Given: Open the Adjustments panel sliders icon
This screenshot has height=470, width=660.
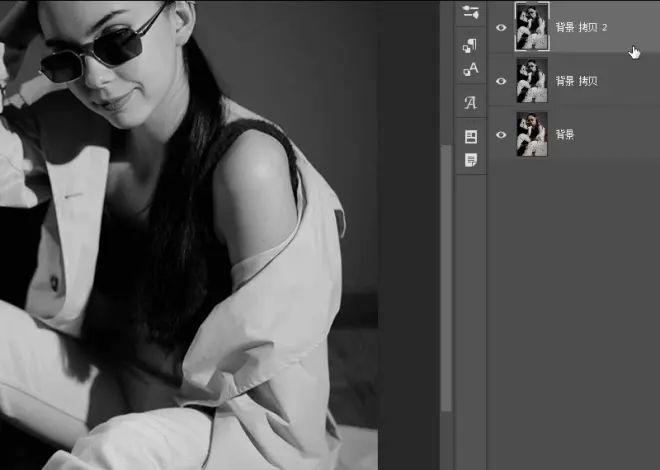Looking at the screenshot, I should coord(471,12).
